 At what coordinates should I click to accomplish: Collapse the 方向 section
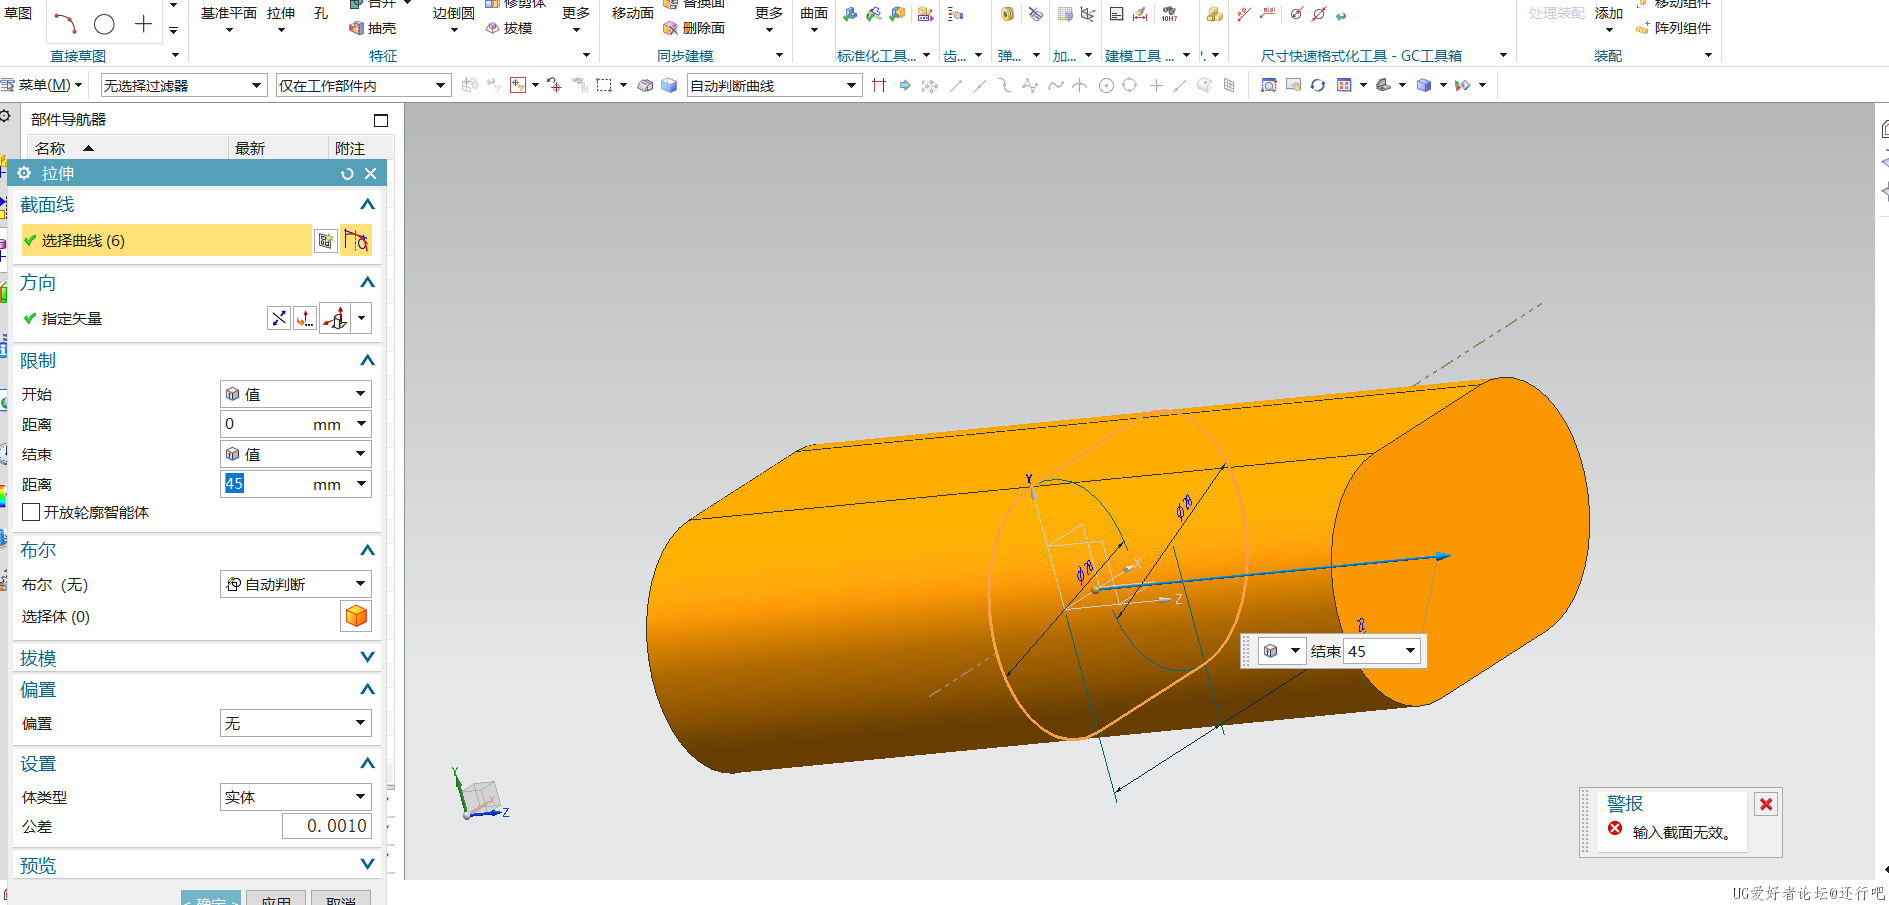(x=367, y=282)
